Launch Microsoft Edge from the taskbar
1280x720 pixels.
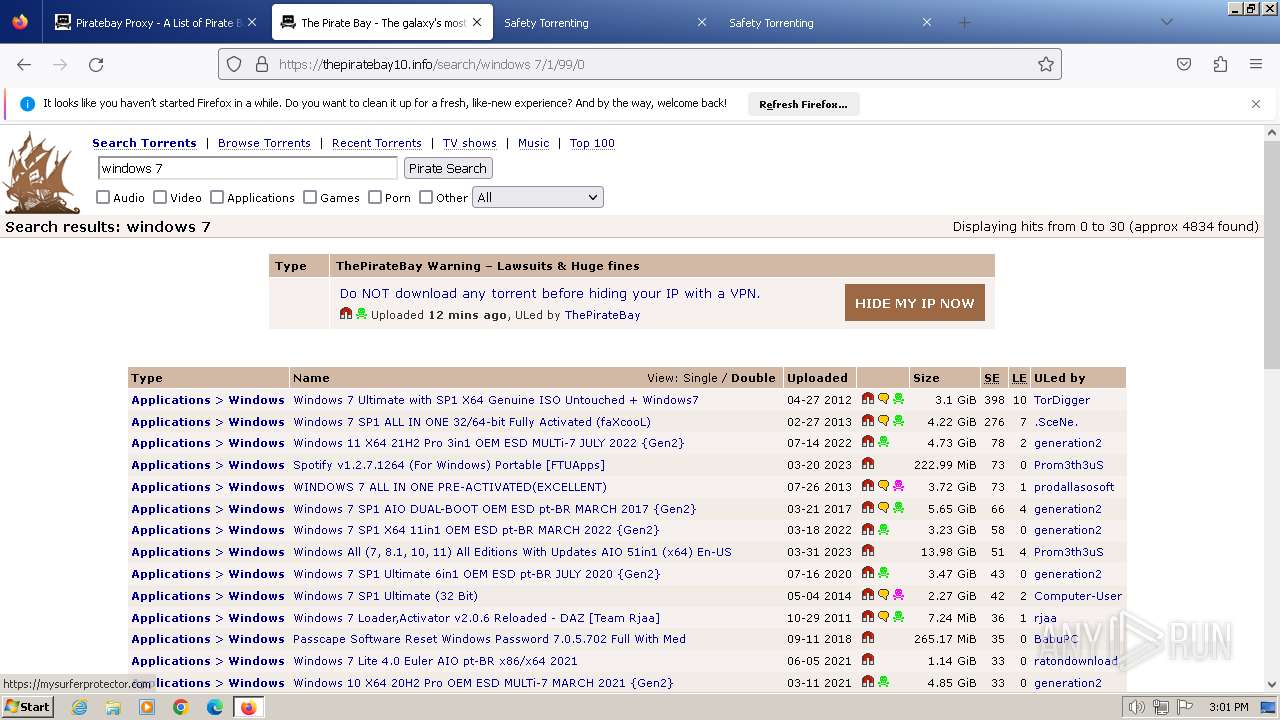(x=214, y=707)
